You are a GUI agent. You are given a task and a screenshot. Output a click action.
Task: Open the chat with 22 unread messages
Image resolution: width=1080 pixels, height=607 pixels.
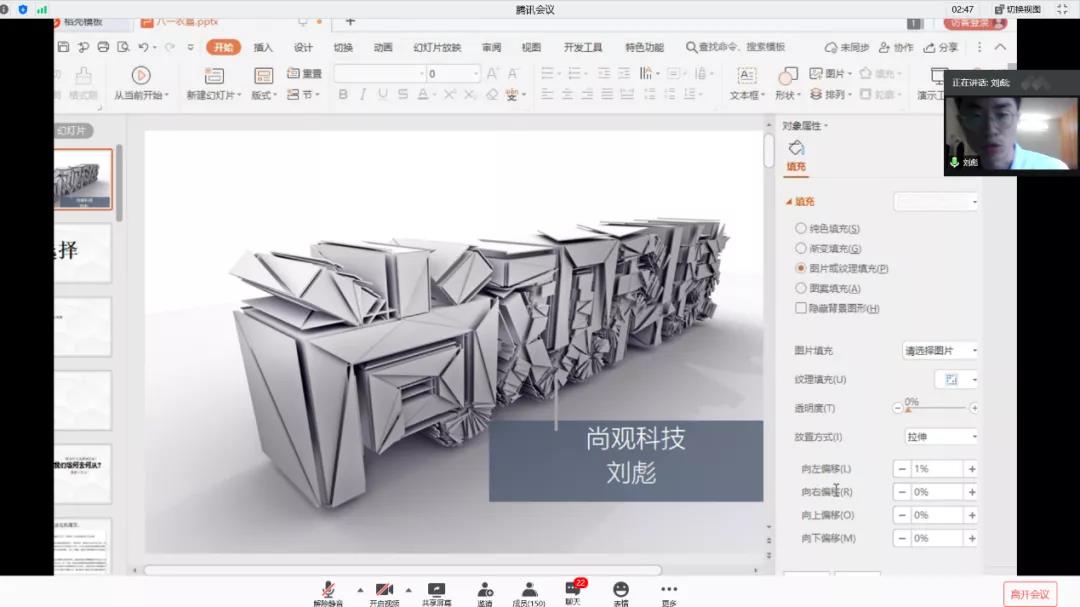(x=573, y=589)
